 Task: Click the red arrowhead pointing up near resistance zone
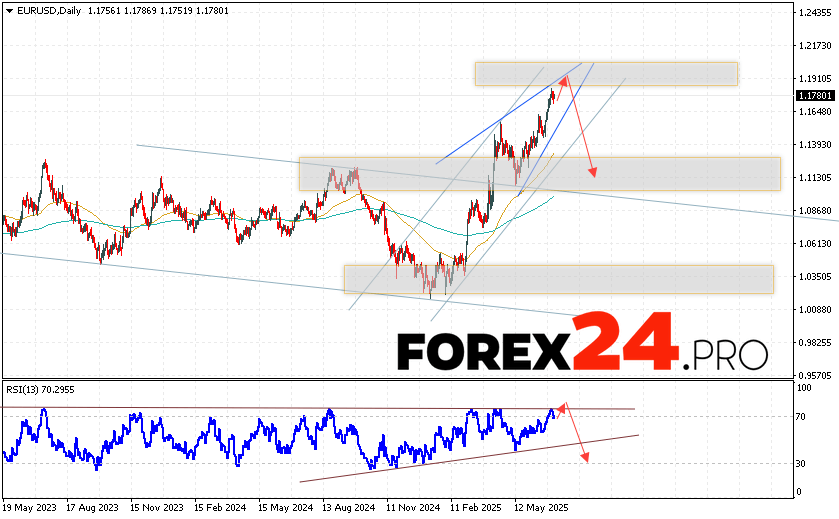[x=564, y=82]
